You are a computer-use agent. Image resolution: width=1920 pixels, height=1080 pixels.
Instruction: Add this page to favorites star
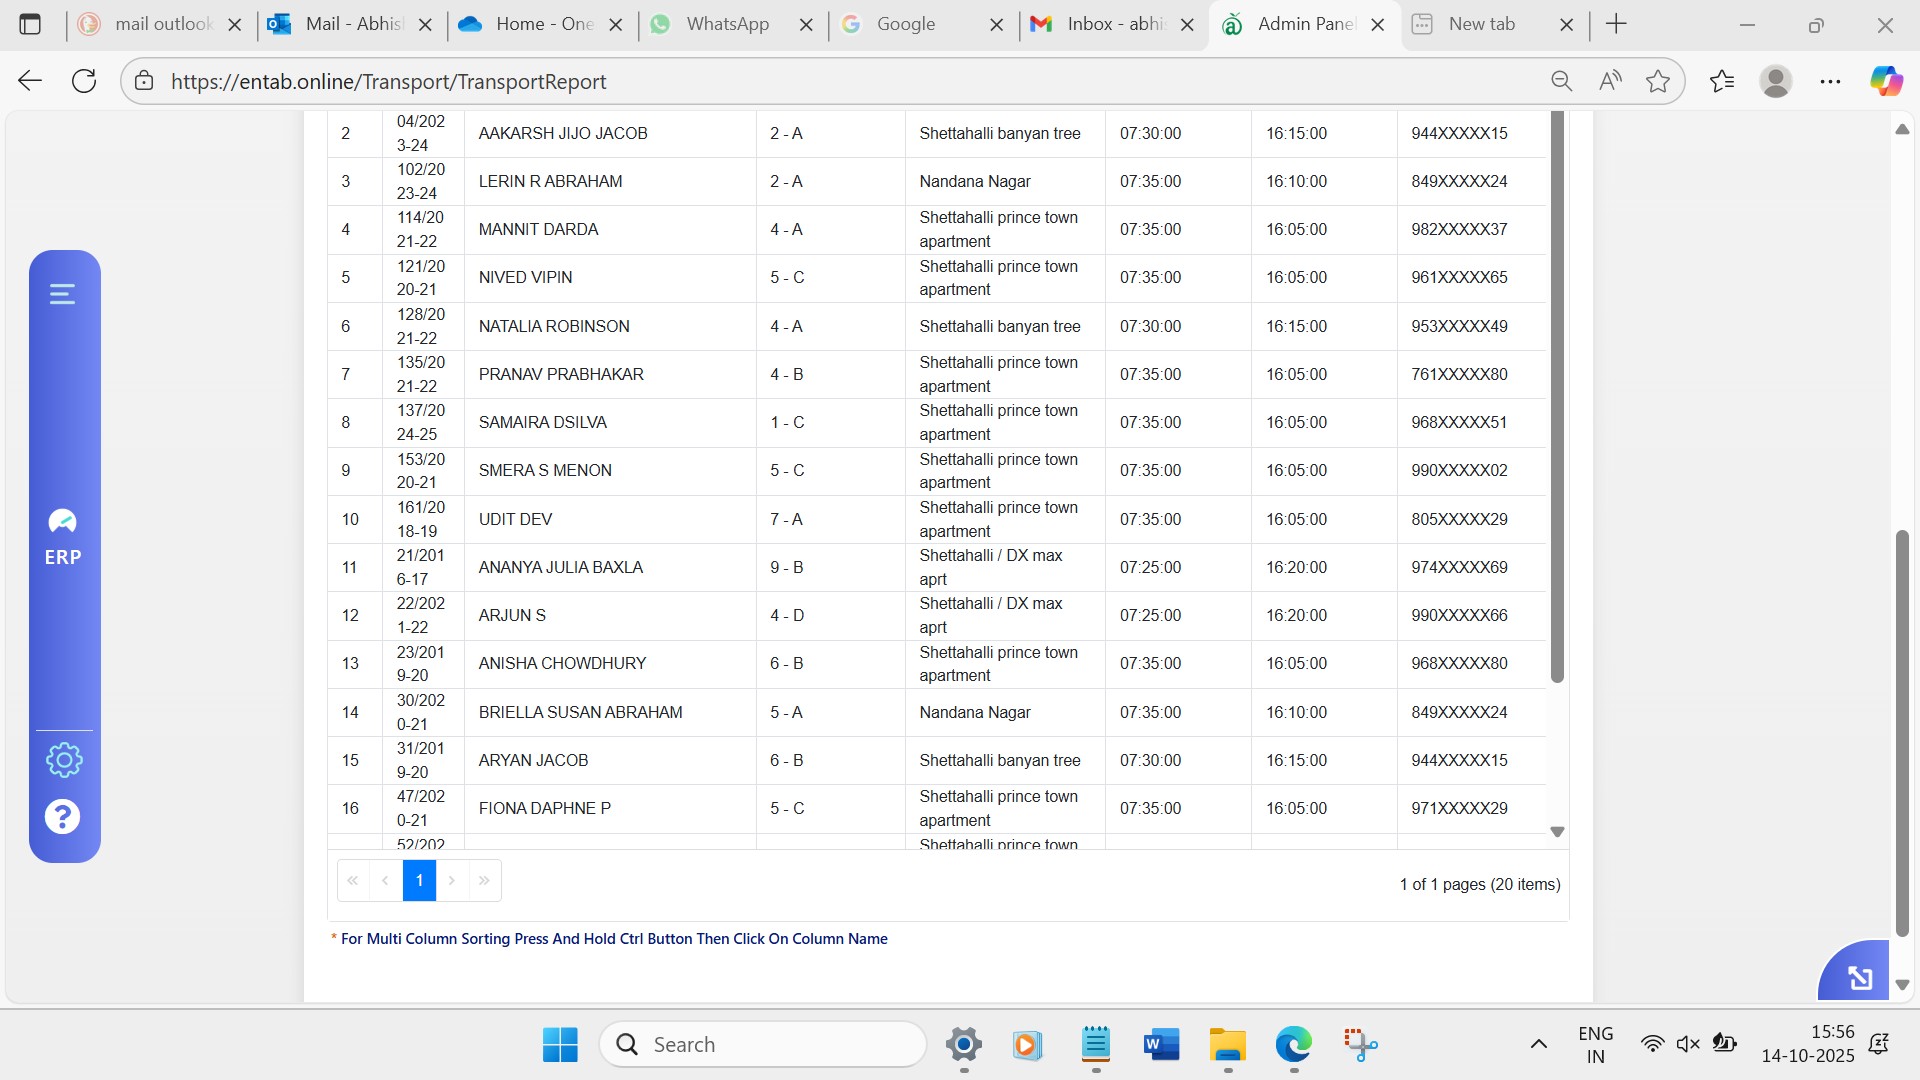(1657, 81)
